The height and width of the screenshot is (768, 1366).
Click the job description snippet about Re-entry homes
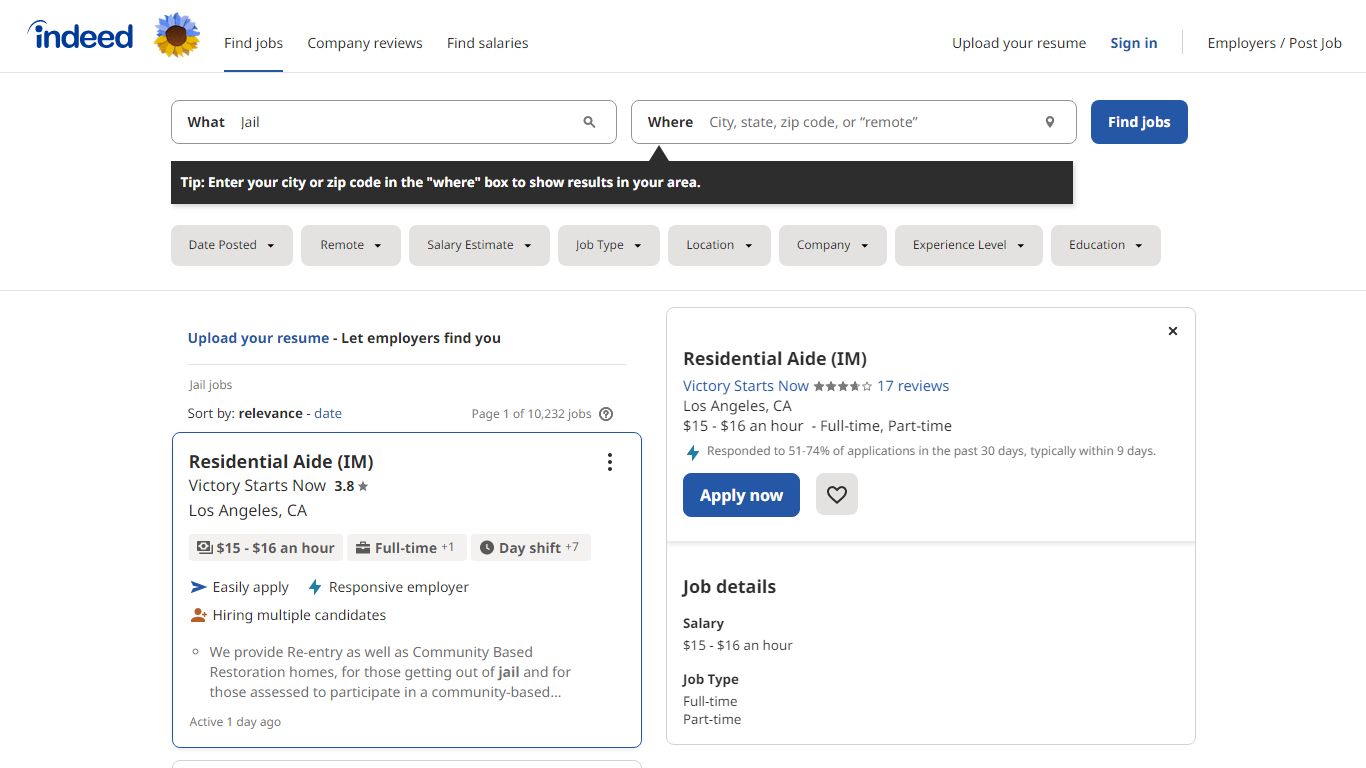click(x=391, y=672)
